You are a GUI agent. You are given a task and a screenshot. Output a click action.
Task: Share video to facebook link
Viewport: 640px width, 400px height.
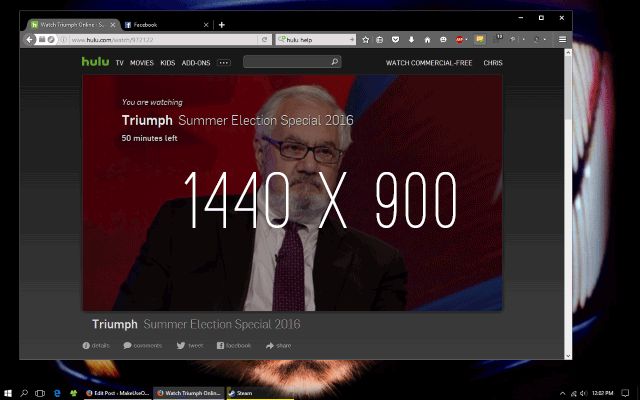coord(234,346)
